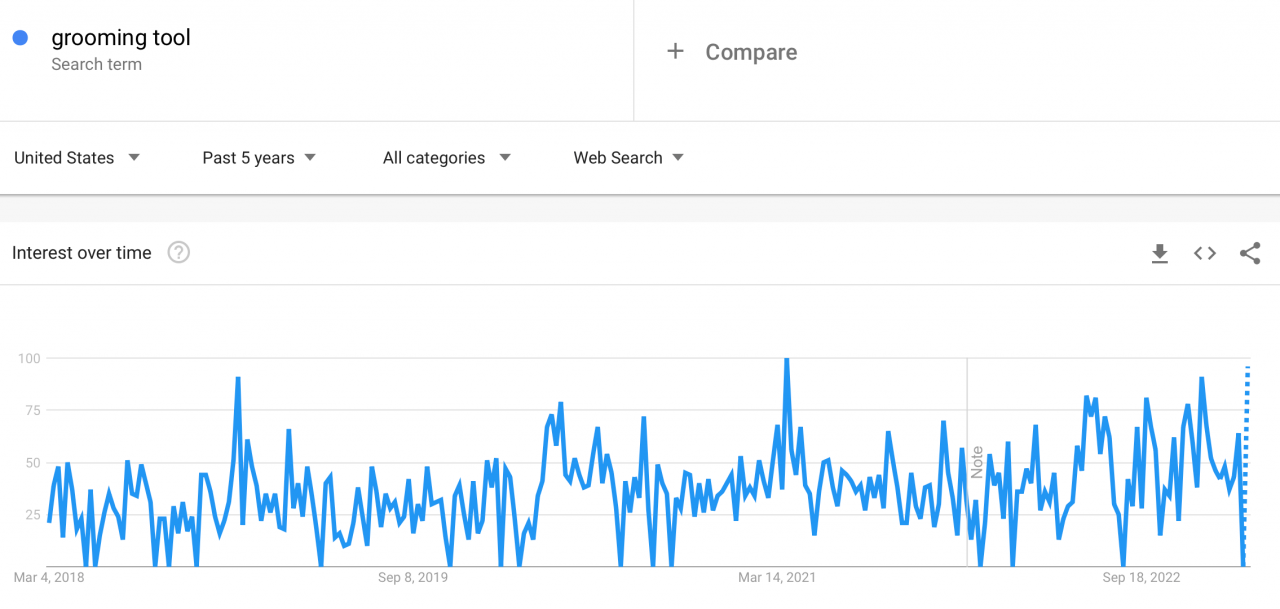
Task: Click the plus icon next to Compare
Action: point(676,51)
